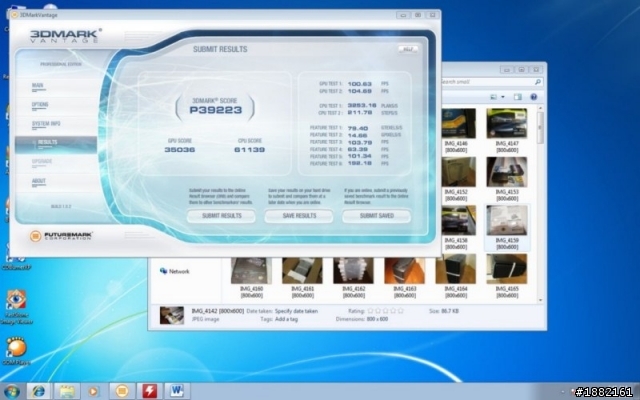Viewport: 640px width, 400px height.
Task: Open the view options dropdown arrow in Explorer
Action: (503, 97)
